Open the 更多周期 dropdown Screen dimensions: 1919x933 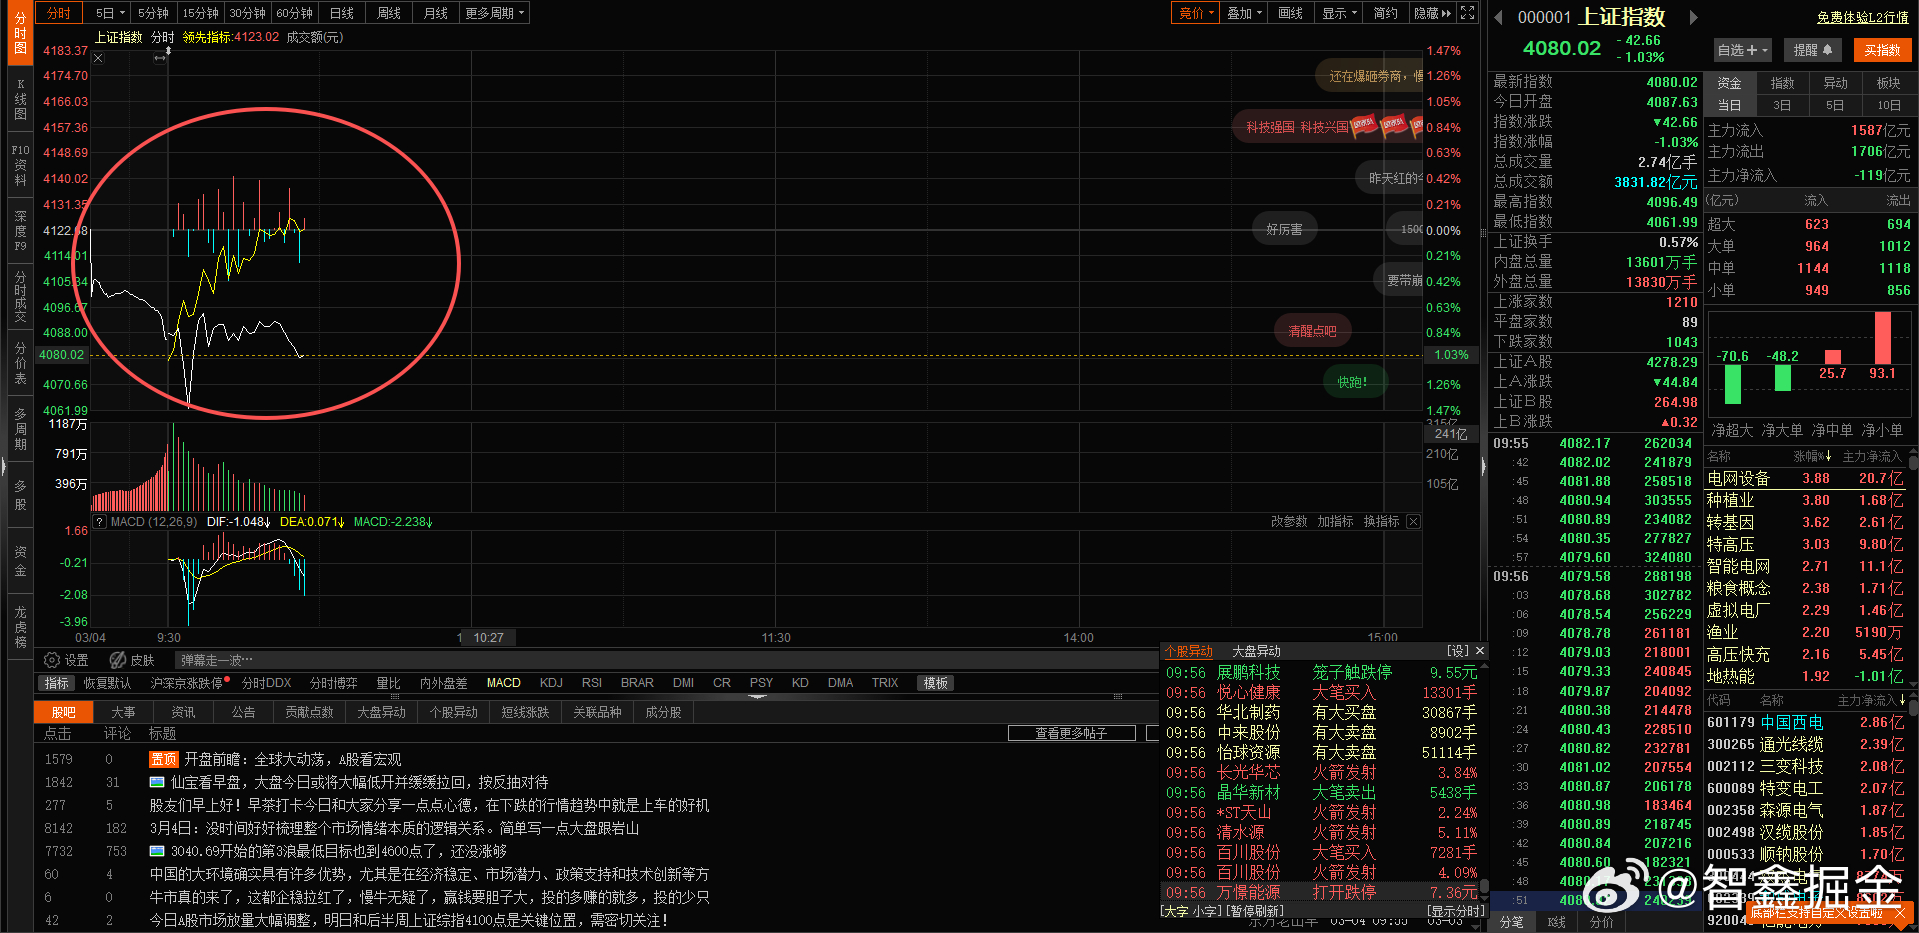point(495,13)
